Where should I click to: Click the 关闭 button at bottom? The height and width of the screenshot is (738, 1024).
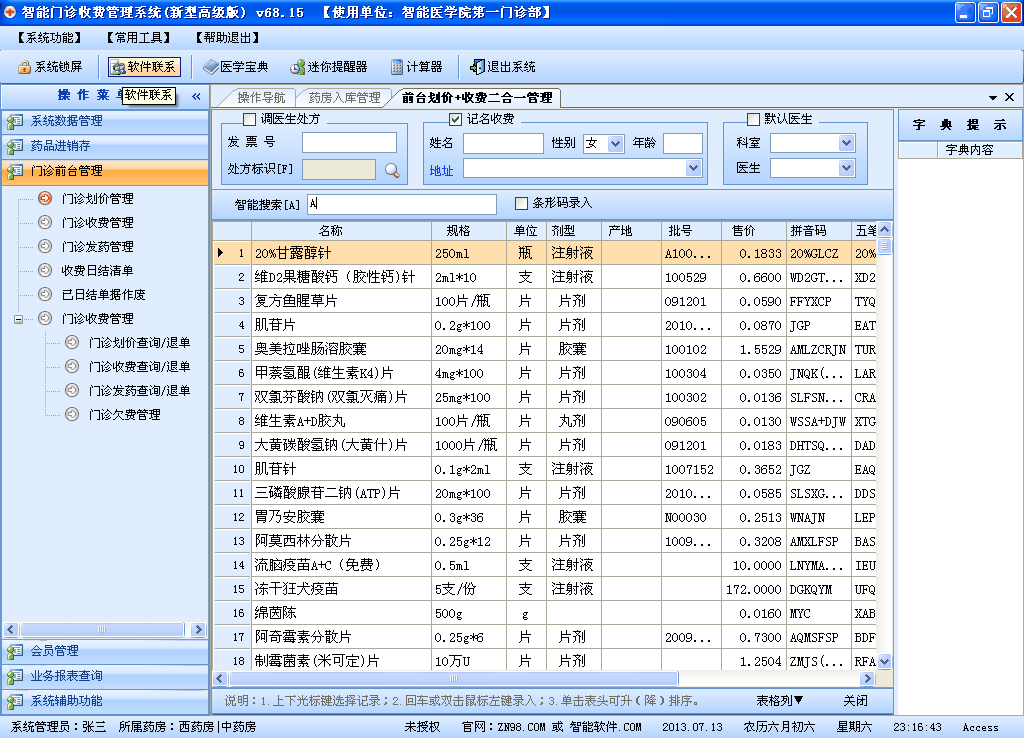(x=855, y=700)
